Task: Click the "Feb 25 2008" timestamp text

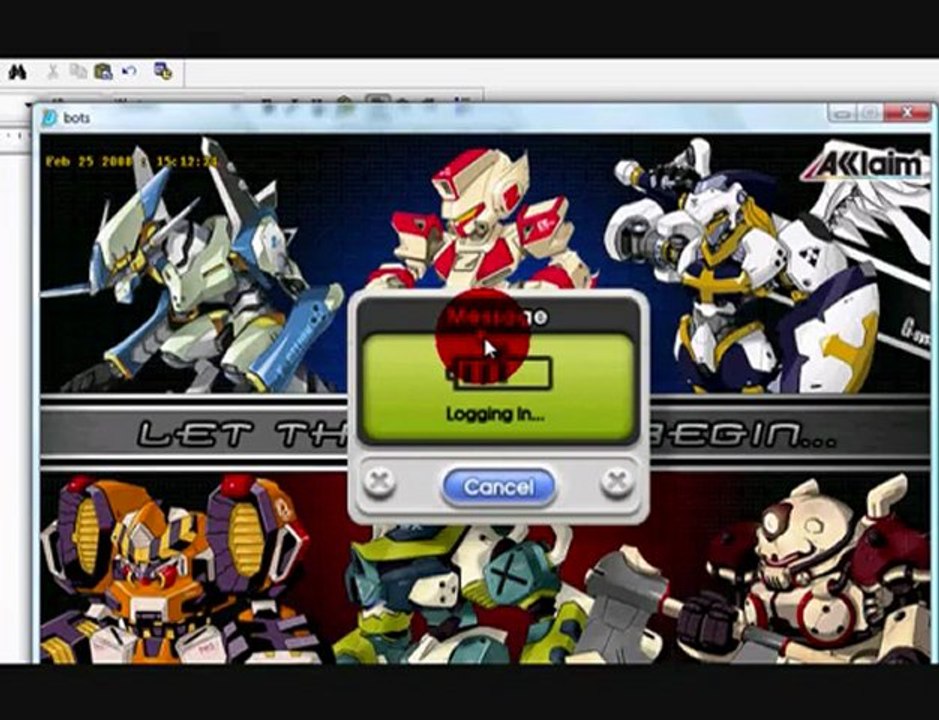Action: pos(90,162)
